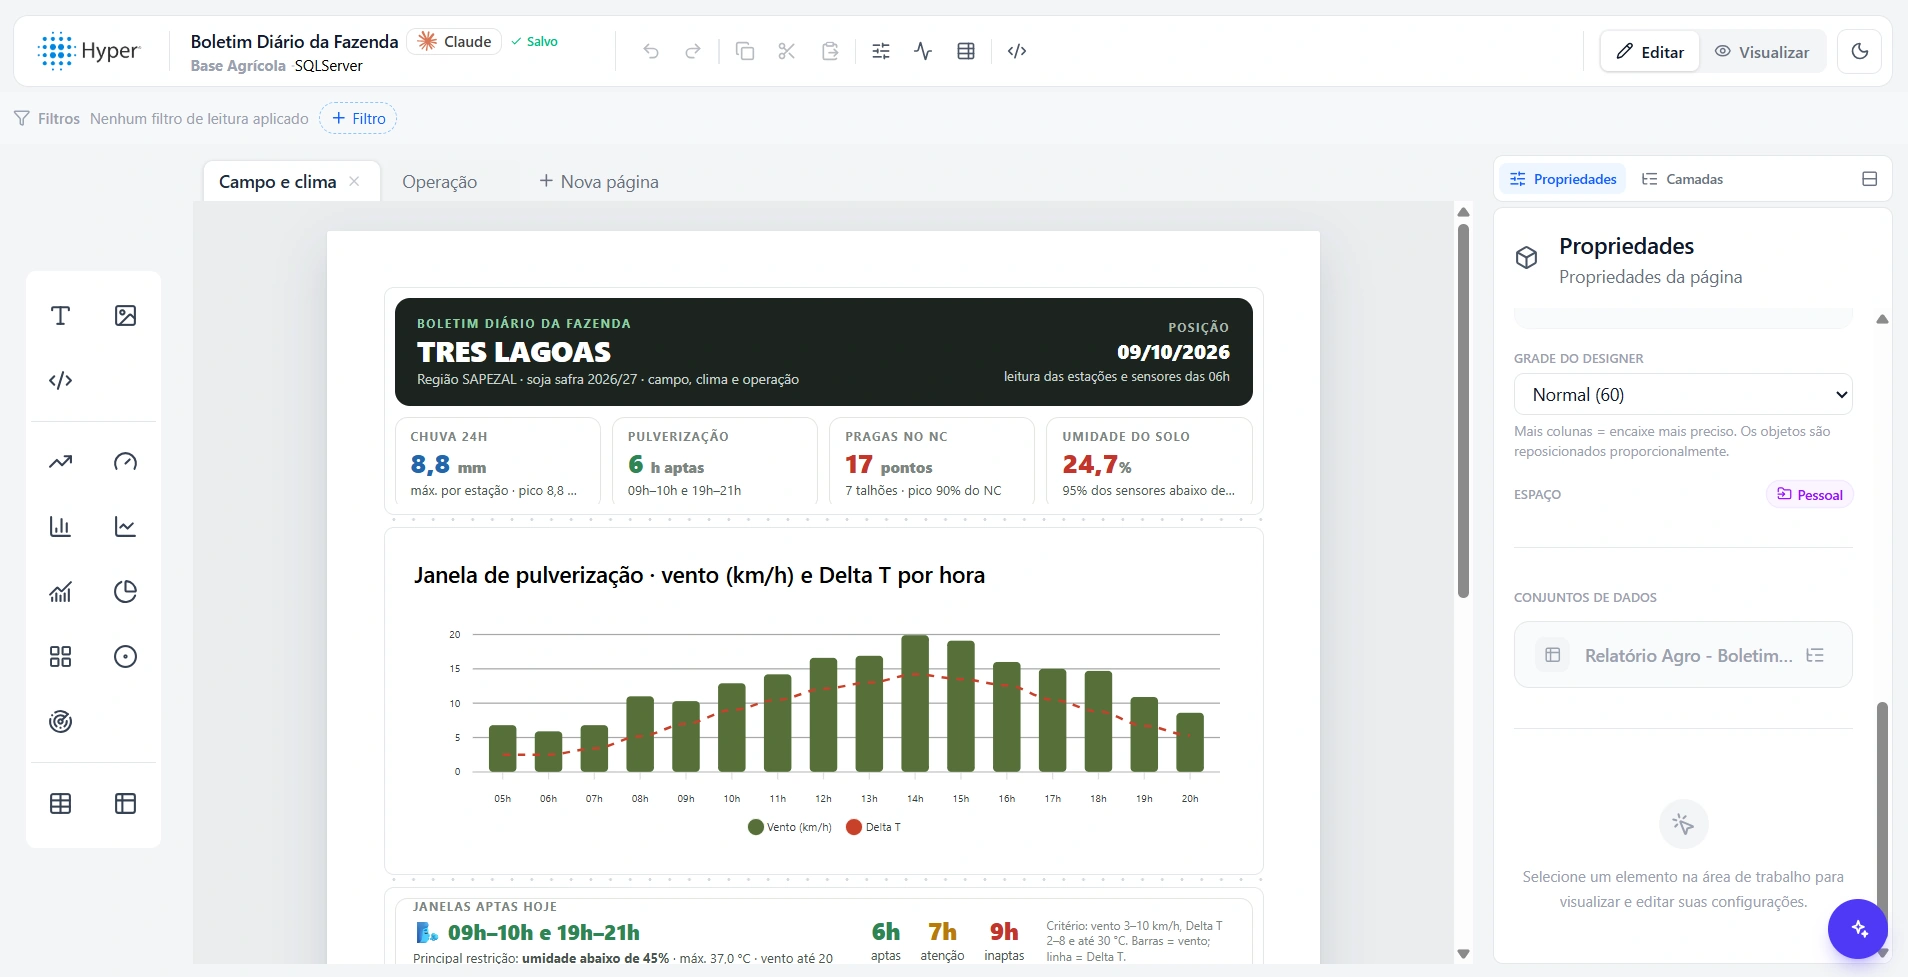Viewport: 1908px width, 977px height.
Task: Open the sliders settings icon in toolbar
Action: click(881, 51)
